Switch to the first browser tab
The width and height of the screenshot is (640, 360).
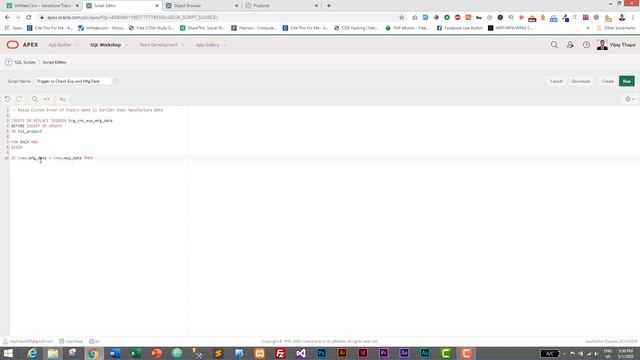click(x=42, y=6)
